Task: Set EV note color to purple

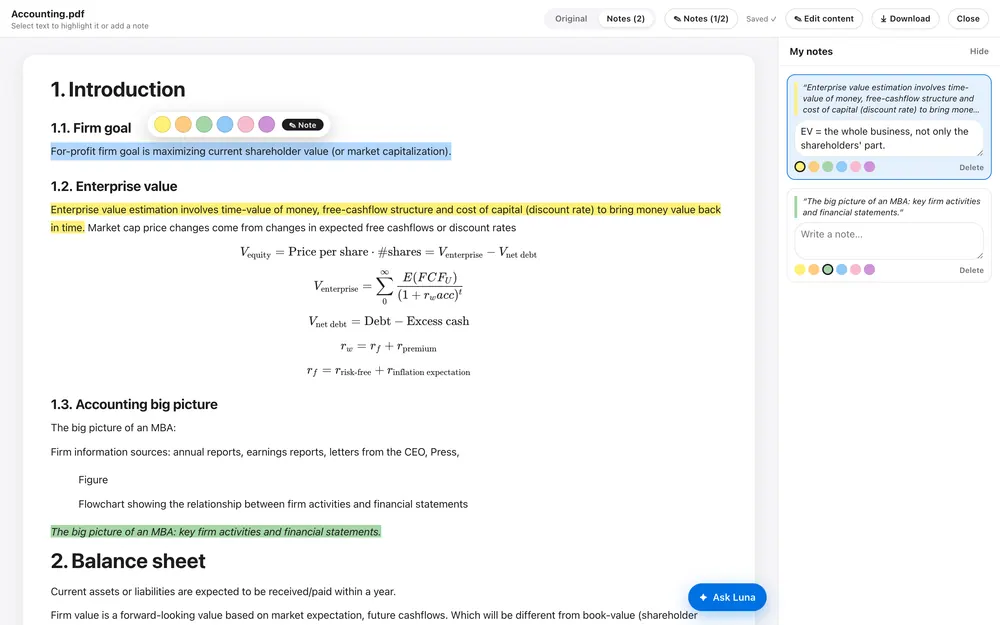Action: click(869, 166)
